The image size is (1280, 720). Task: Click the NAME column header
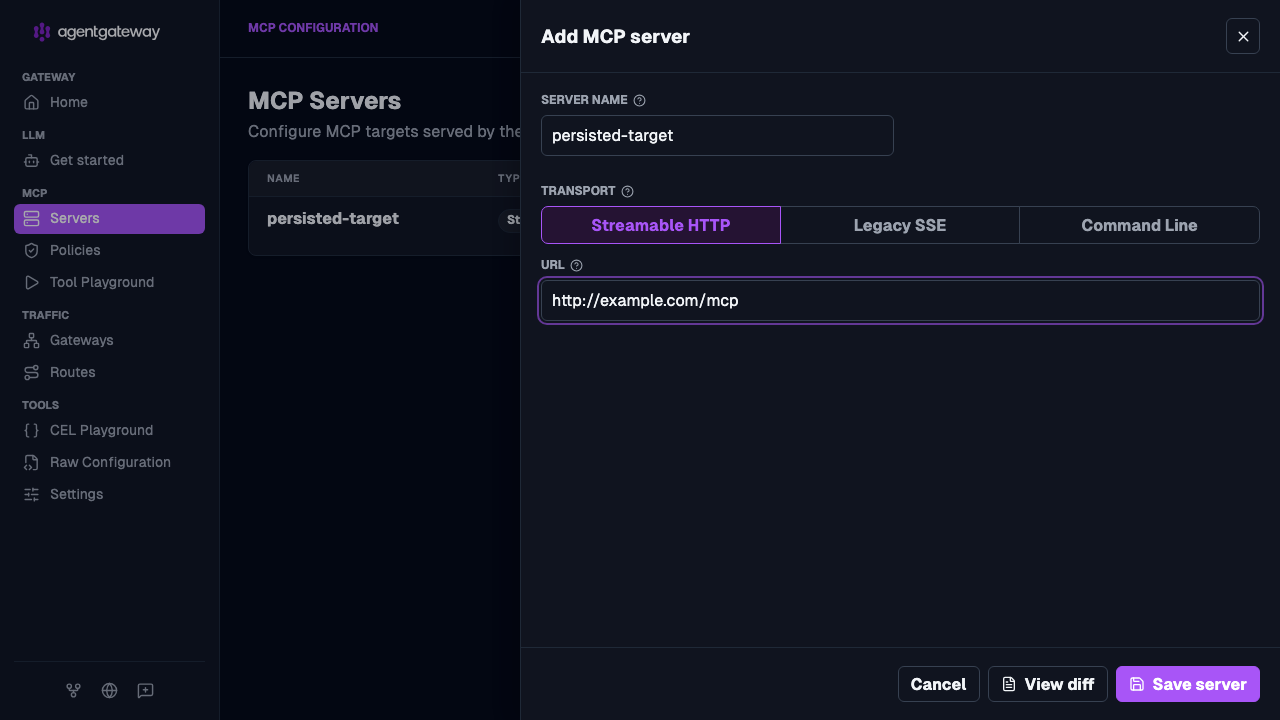pos(283,178)
